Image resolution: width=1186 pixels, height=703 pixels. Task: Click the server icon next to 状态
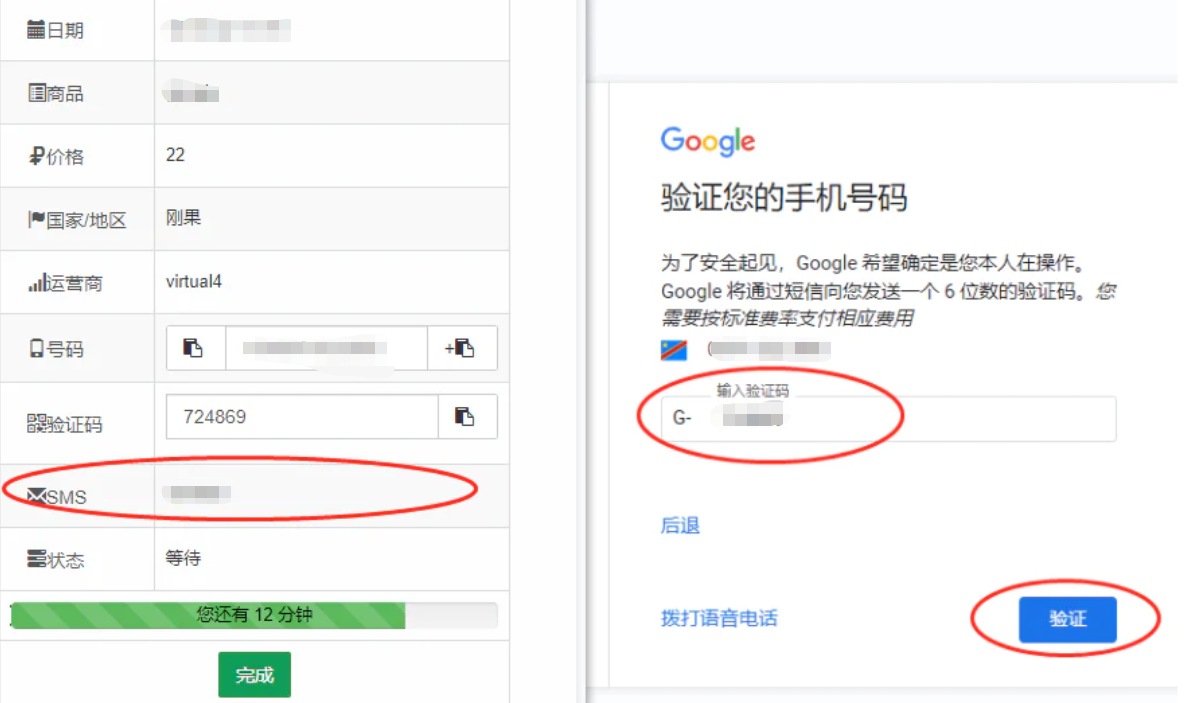point(36,559)
